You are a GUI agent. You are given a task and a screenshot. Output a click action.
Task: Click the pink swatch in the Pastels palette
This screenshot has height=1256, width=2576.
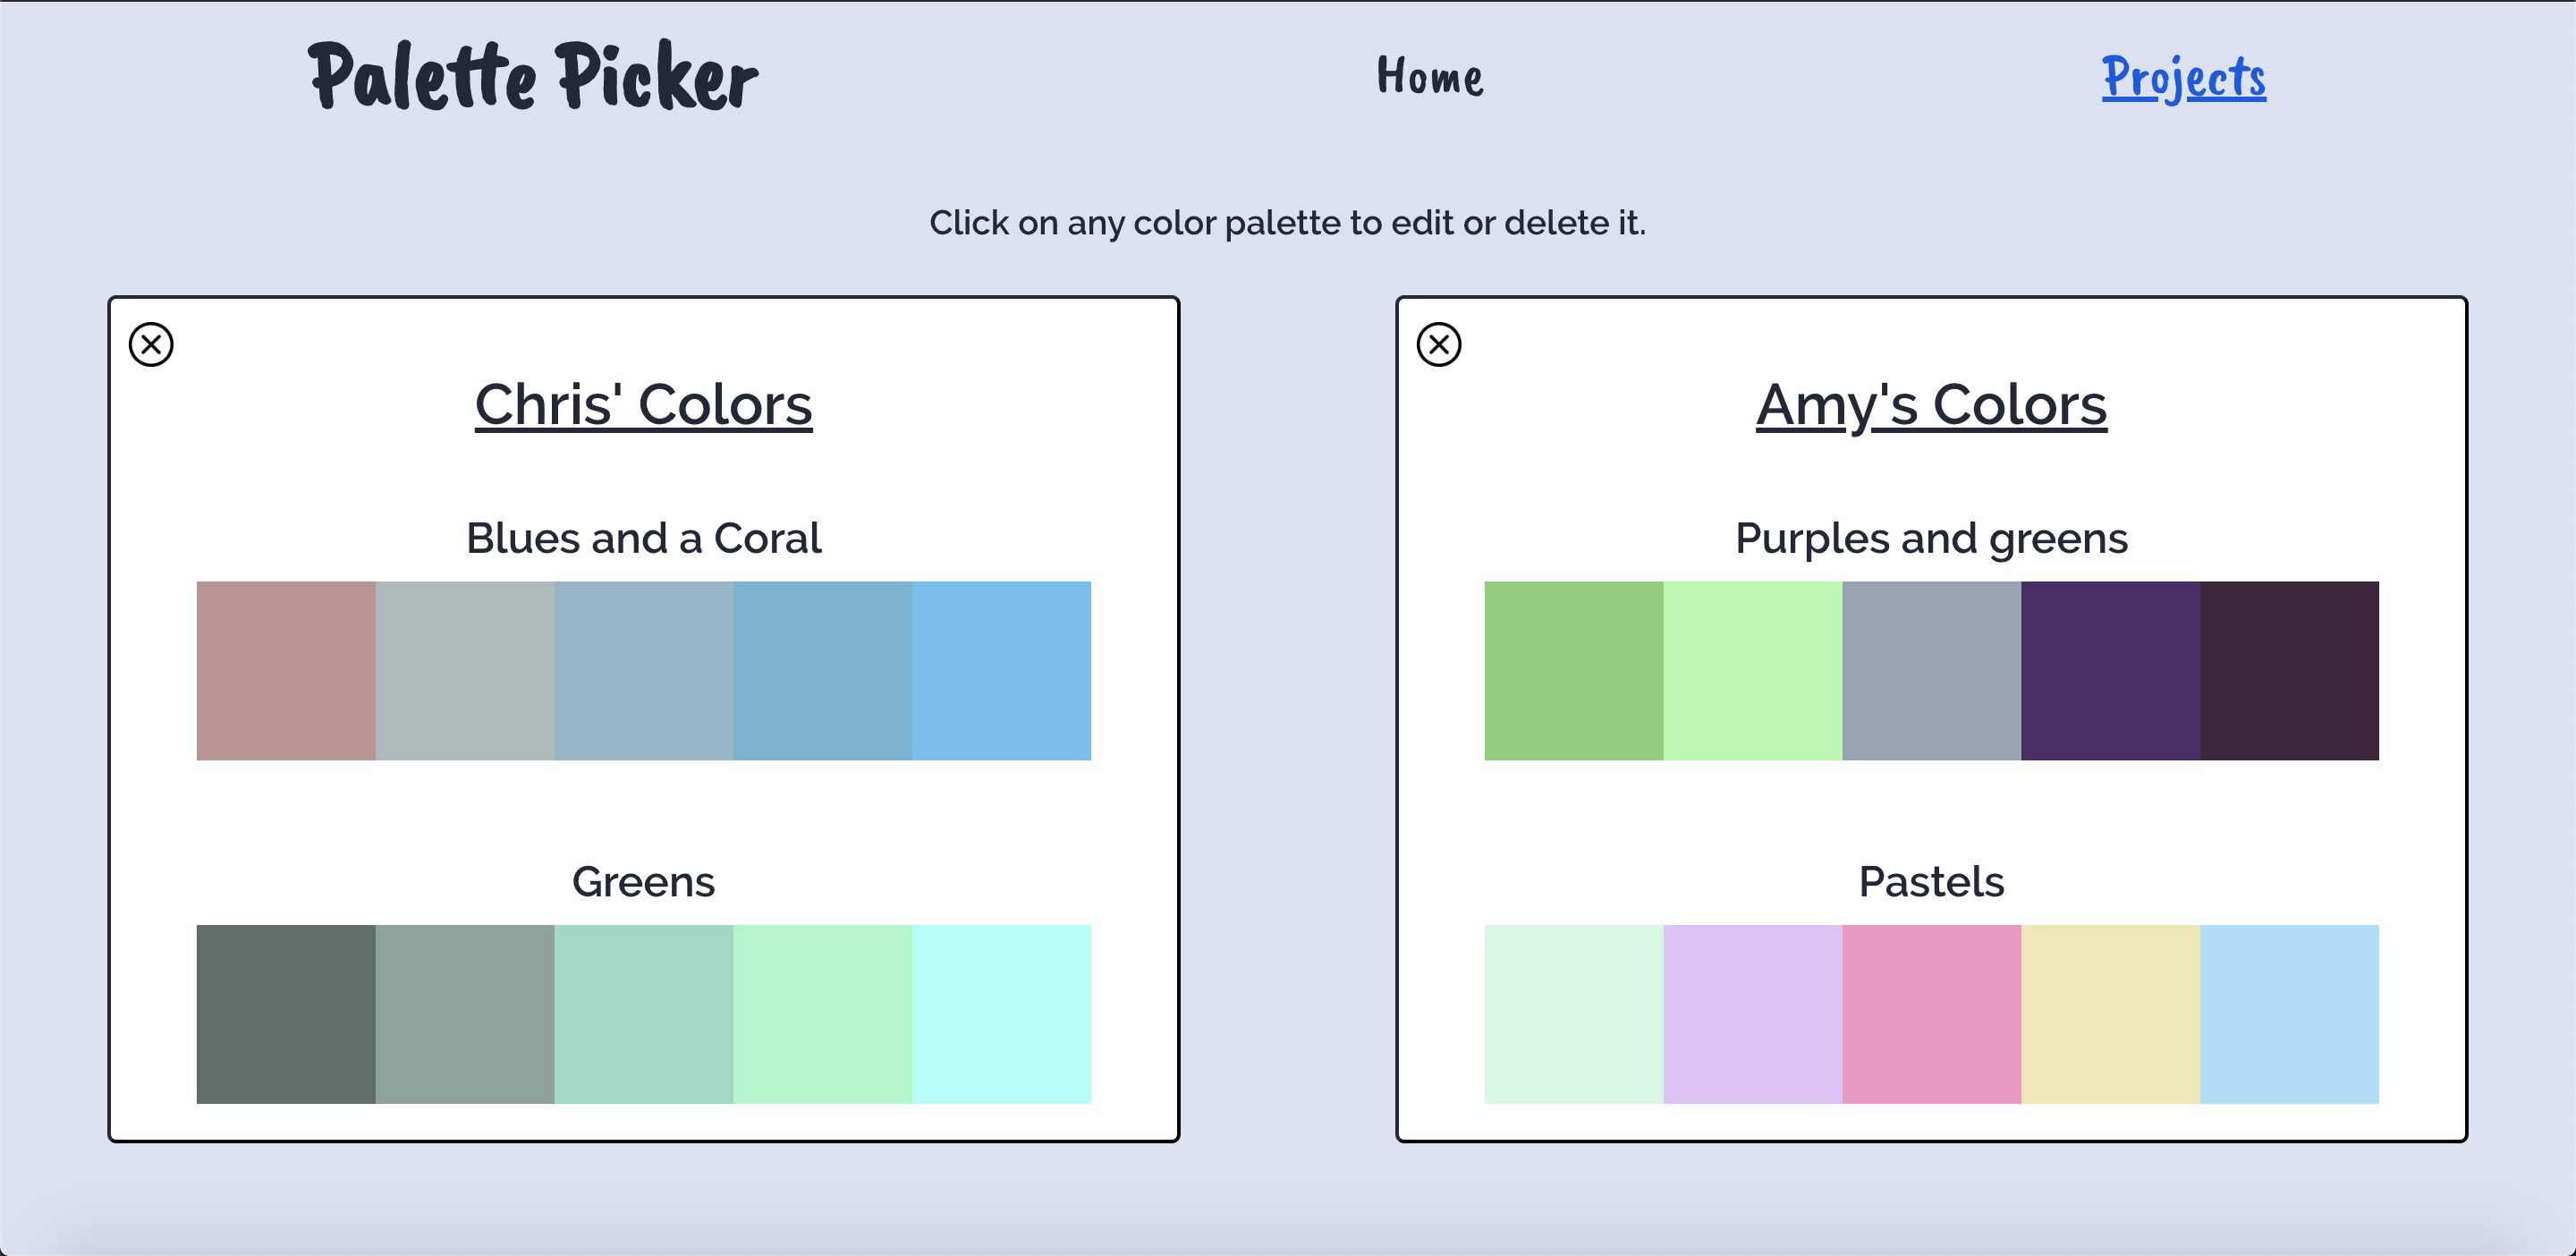1931,1013
